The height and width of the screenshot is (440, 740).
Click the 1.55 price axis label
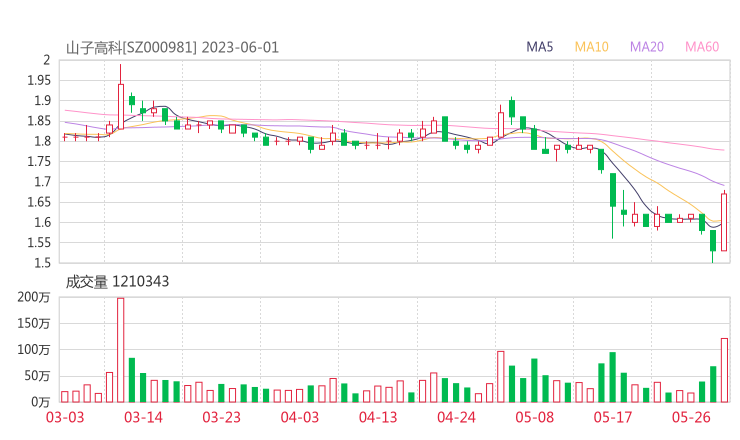(x=39, y=243)
